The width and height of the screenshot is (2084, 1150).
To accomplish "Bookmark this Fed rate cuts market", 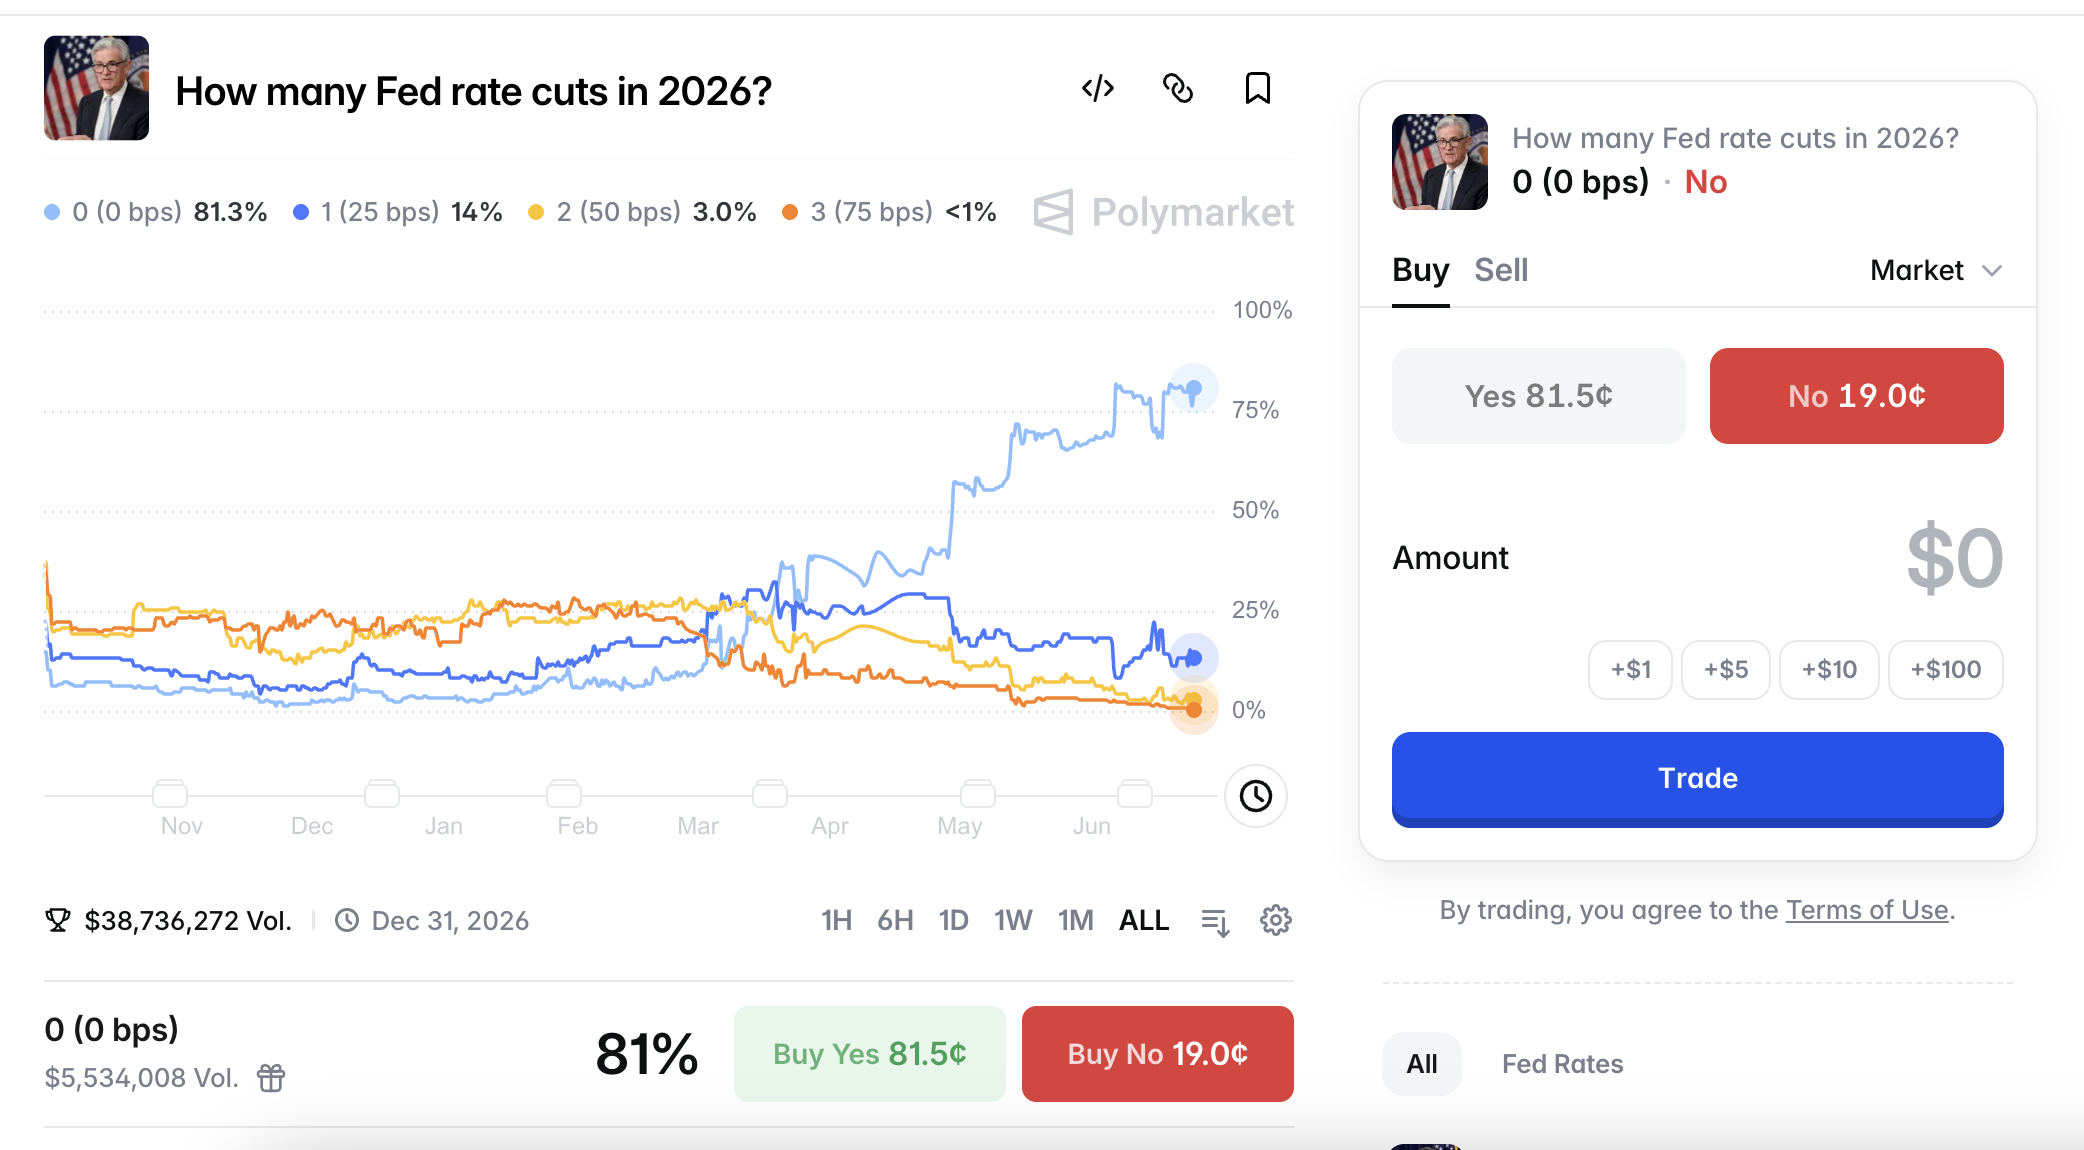I will [1258, 89].
